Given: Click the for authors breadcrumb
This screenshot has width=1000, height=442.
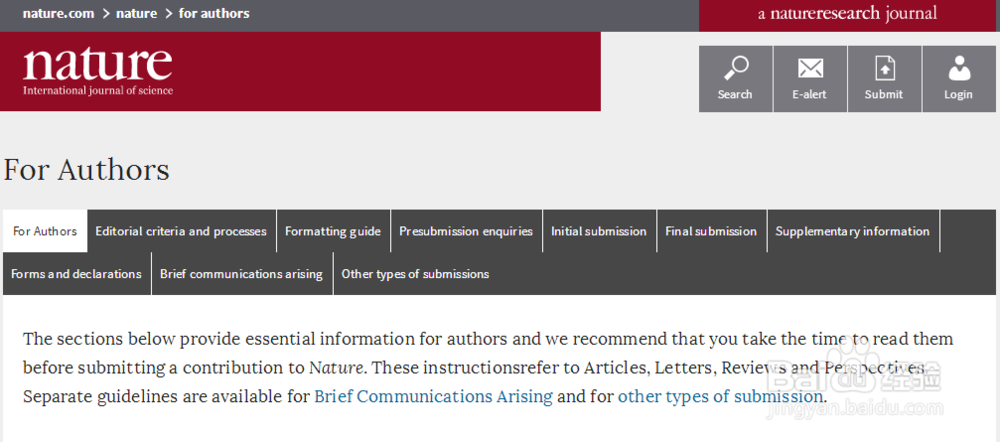Looking at the screenshot, I should [x=214, y=13].
